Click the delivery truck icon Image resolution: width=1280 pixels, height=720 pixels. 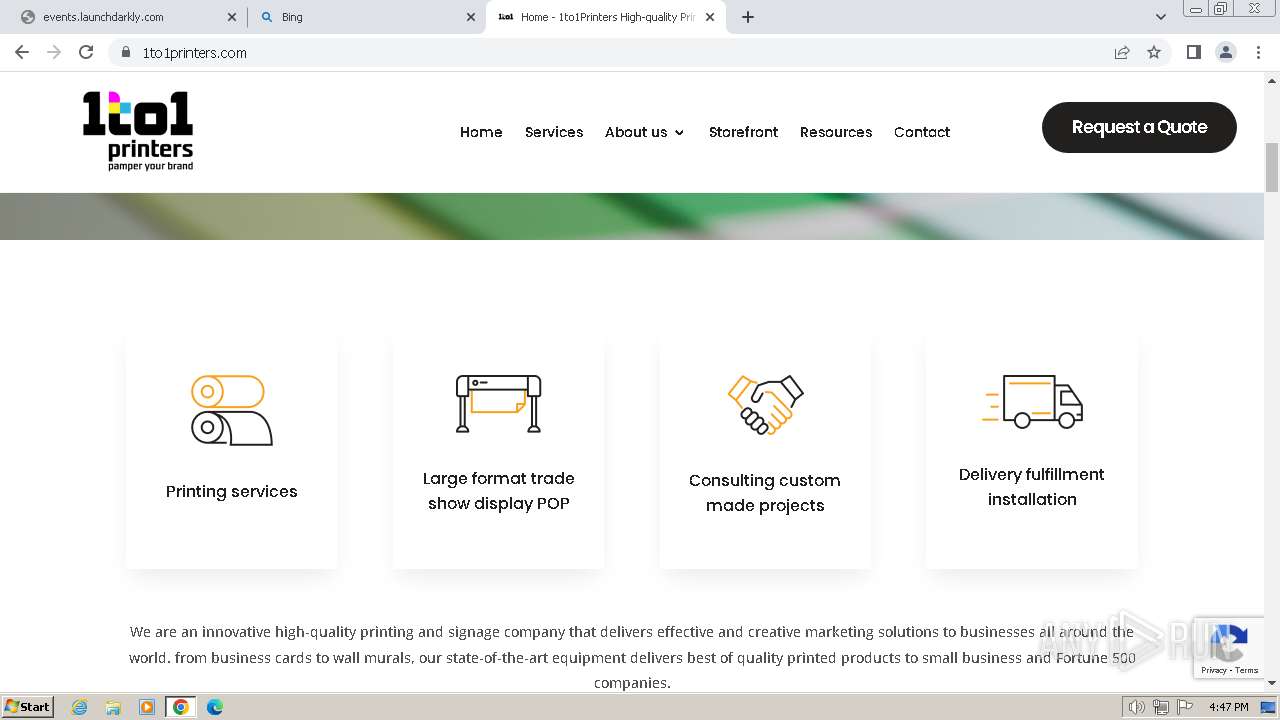tap(1032, 402)
